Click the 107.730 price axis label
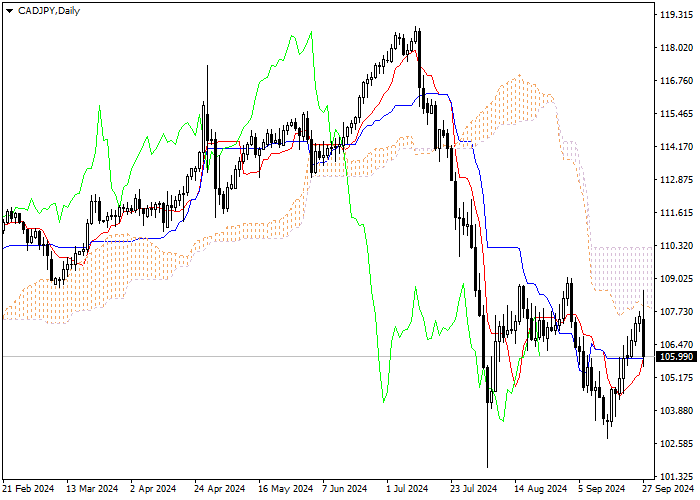Image resolution: width=700 pixels, height=500 pixels. [676, 312]
